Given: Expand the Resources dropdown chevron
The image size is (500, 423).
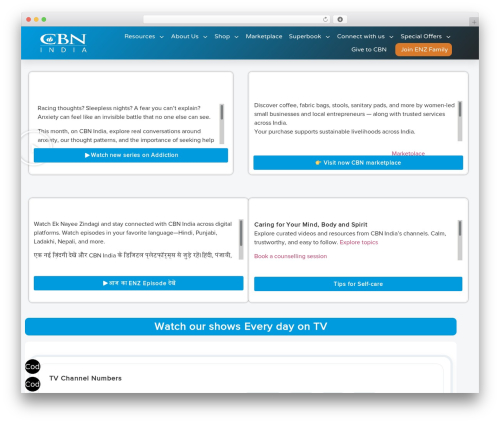Looking at the screenshot, I should (162, 37).
